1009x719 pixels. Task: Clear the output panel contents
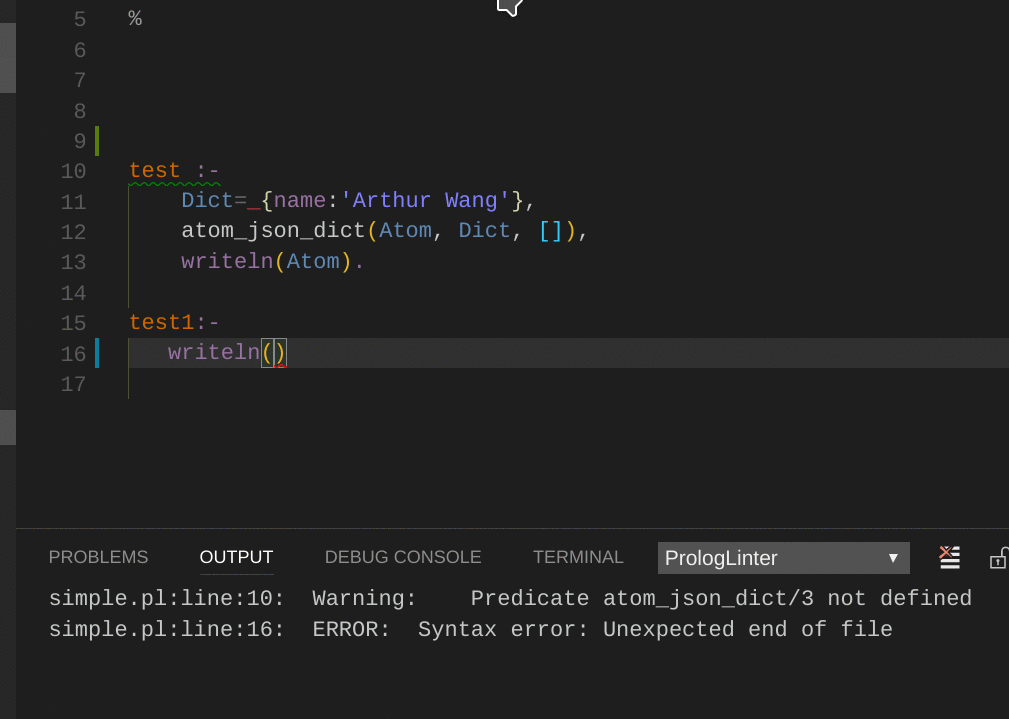(x=949, y=557)
